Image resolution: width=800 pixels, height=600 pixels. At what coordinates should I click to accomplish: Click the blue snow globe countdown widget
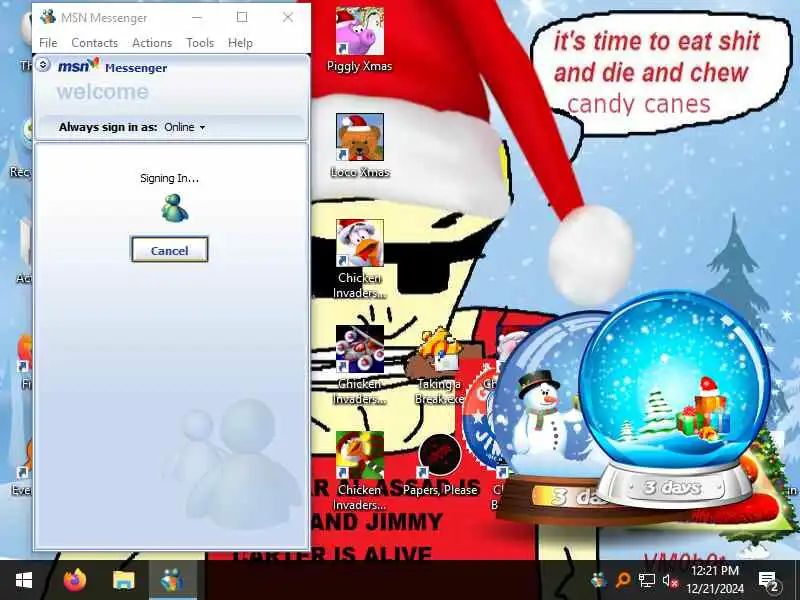(x=676, y=398)
